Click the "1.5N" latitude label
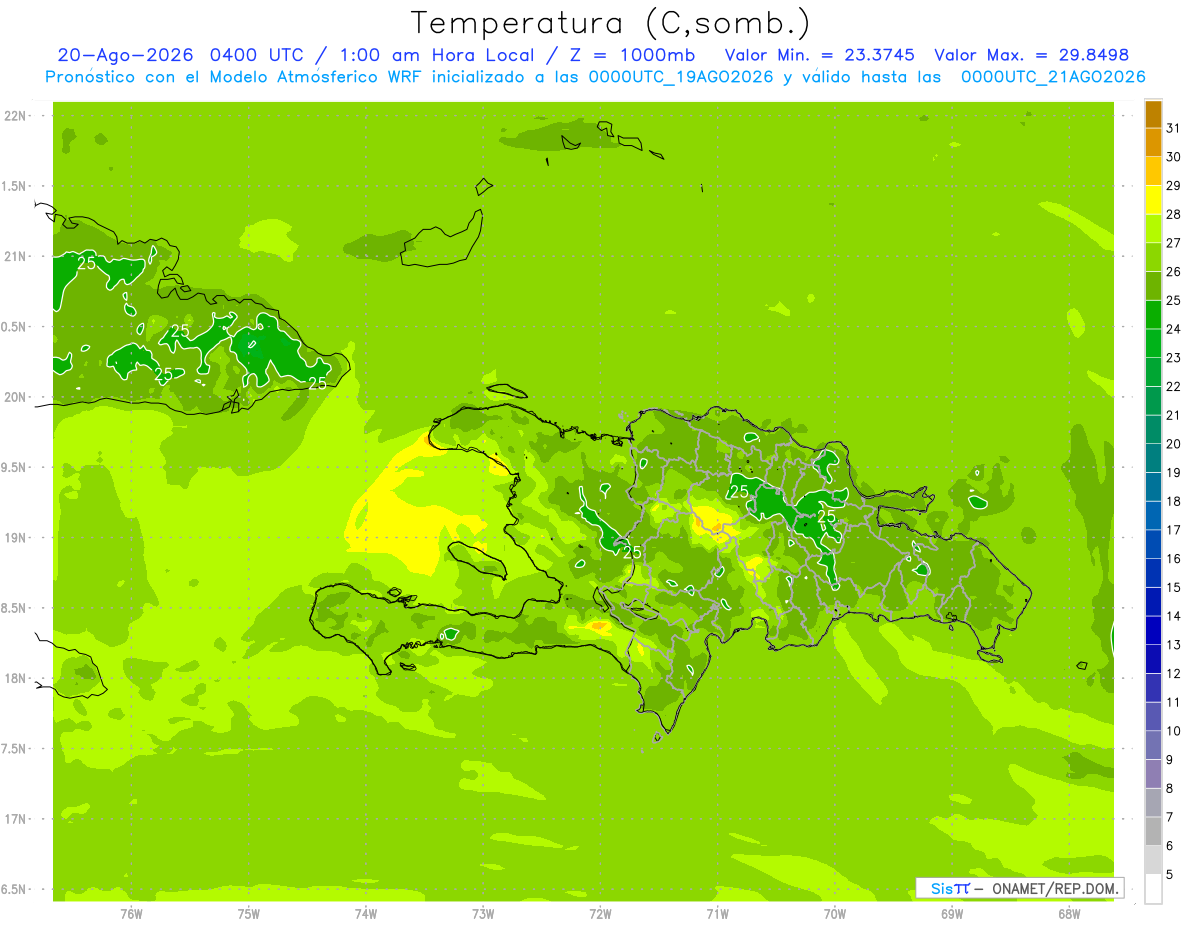The width and height of the screenshot is (1200, 927). pos(15,186)
